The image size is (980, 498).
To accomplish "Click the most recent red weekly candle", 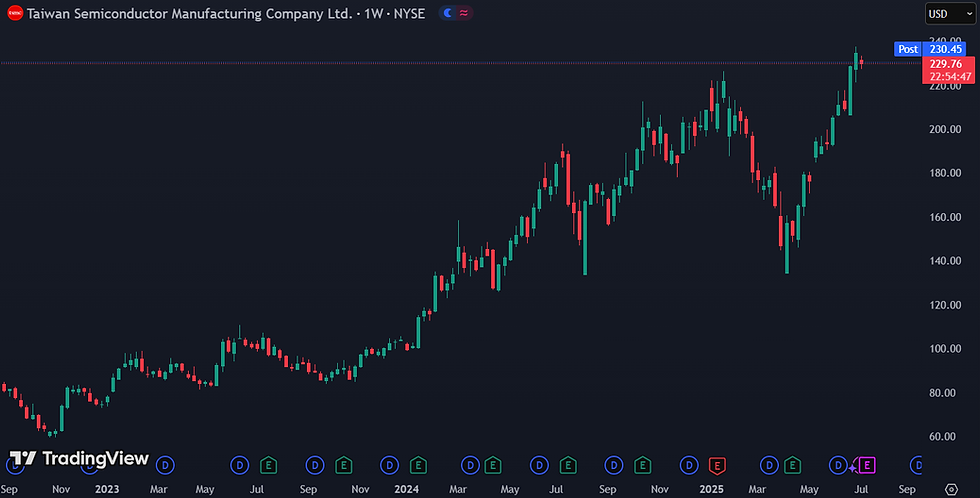I will click(861, 62).
